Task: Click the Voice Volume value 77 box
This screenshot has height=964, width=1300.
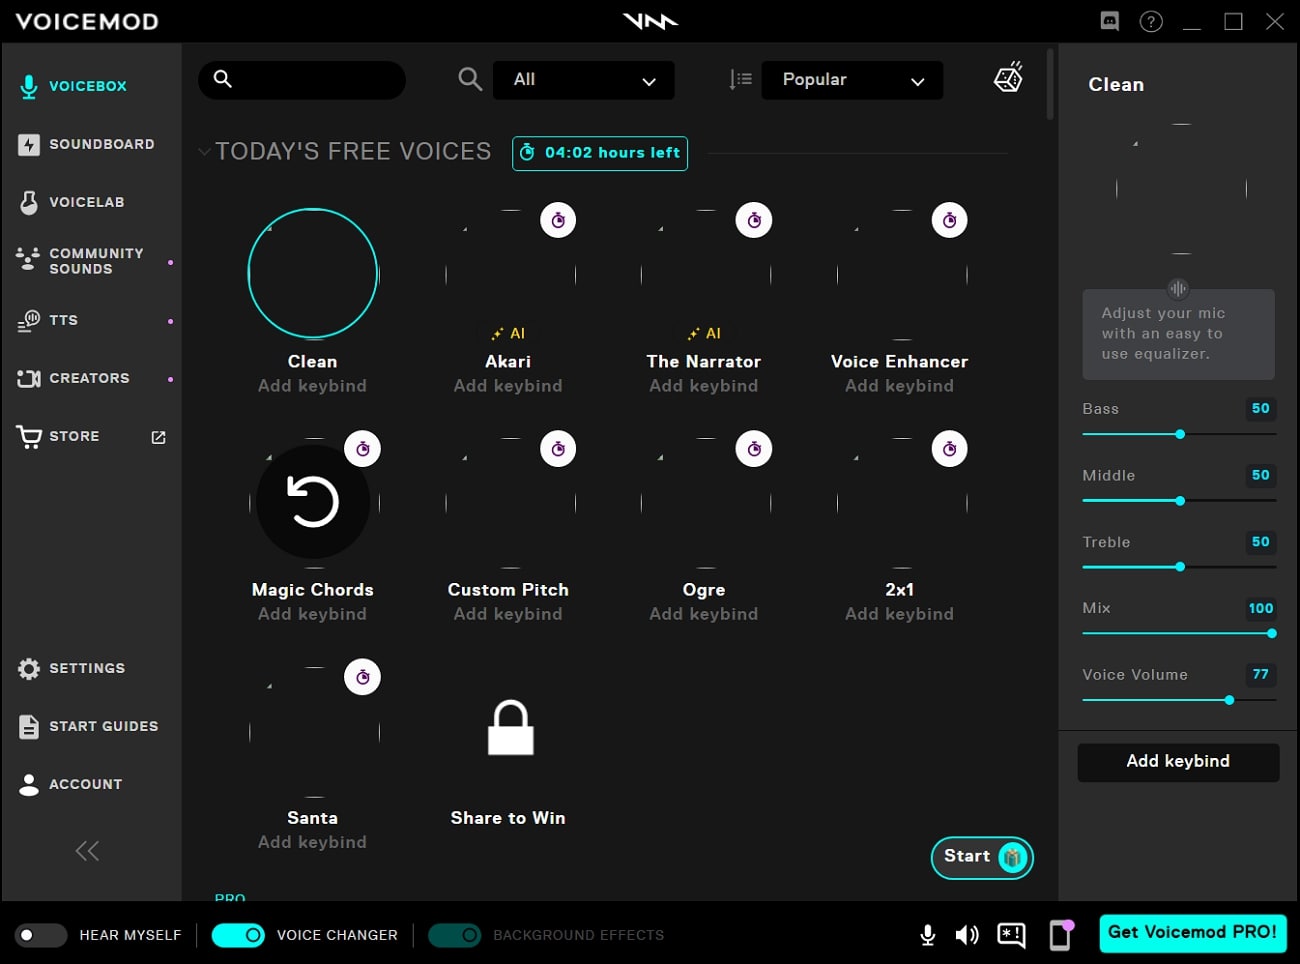Action: (1260, 675)
